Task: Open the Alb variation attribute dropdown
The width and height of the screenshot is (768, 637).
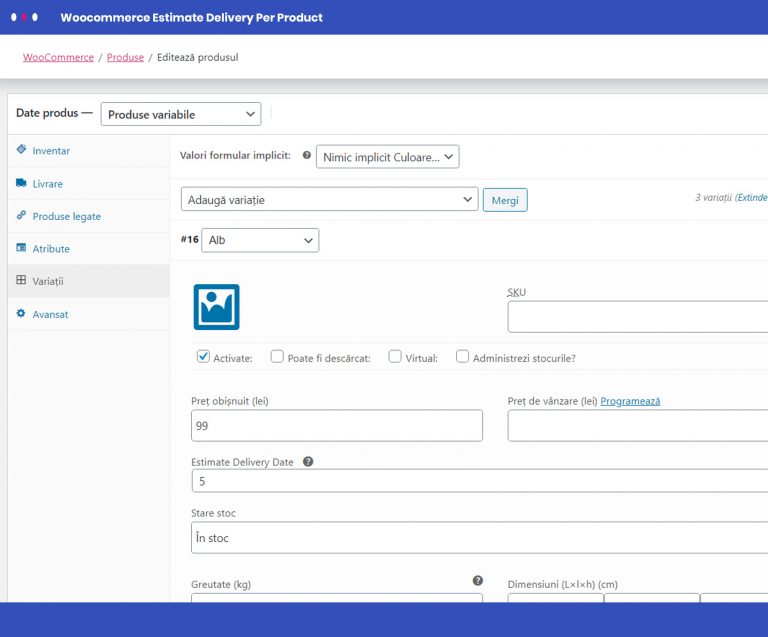Action: [x=260, y=240]
